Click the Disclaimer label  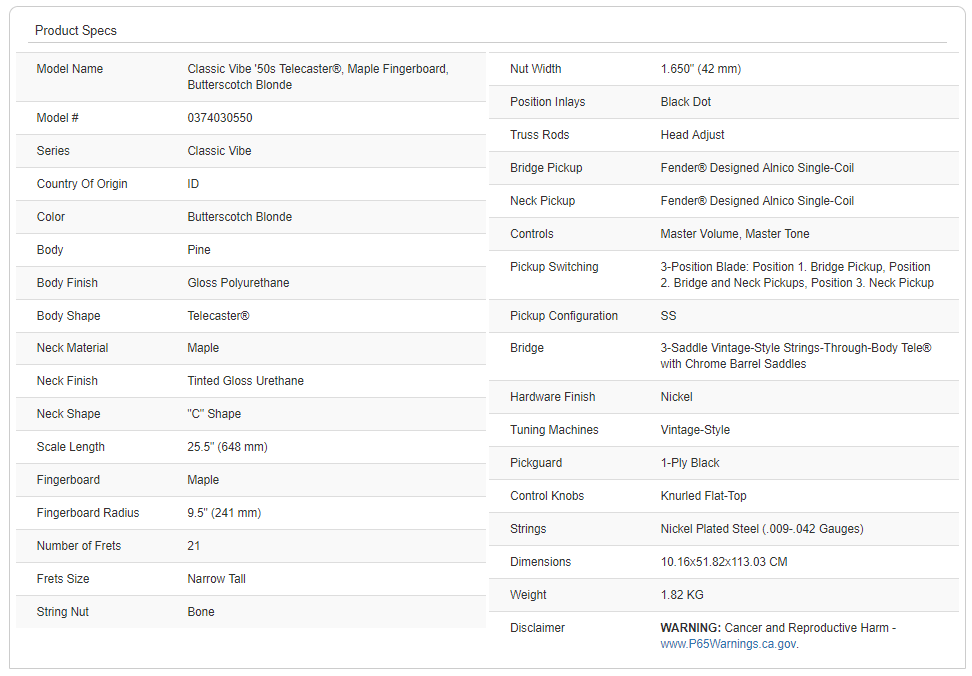[x=537, y=628]
